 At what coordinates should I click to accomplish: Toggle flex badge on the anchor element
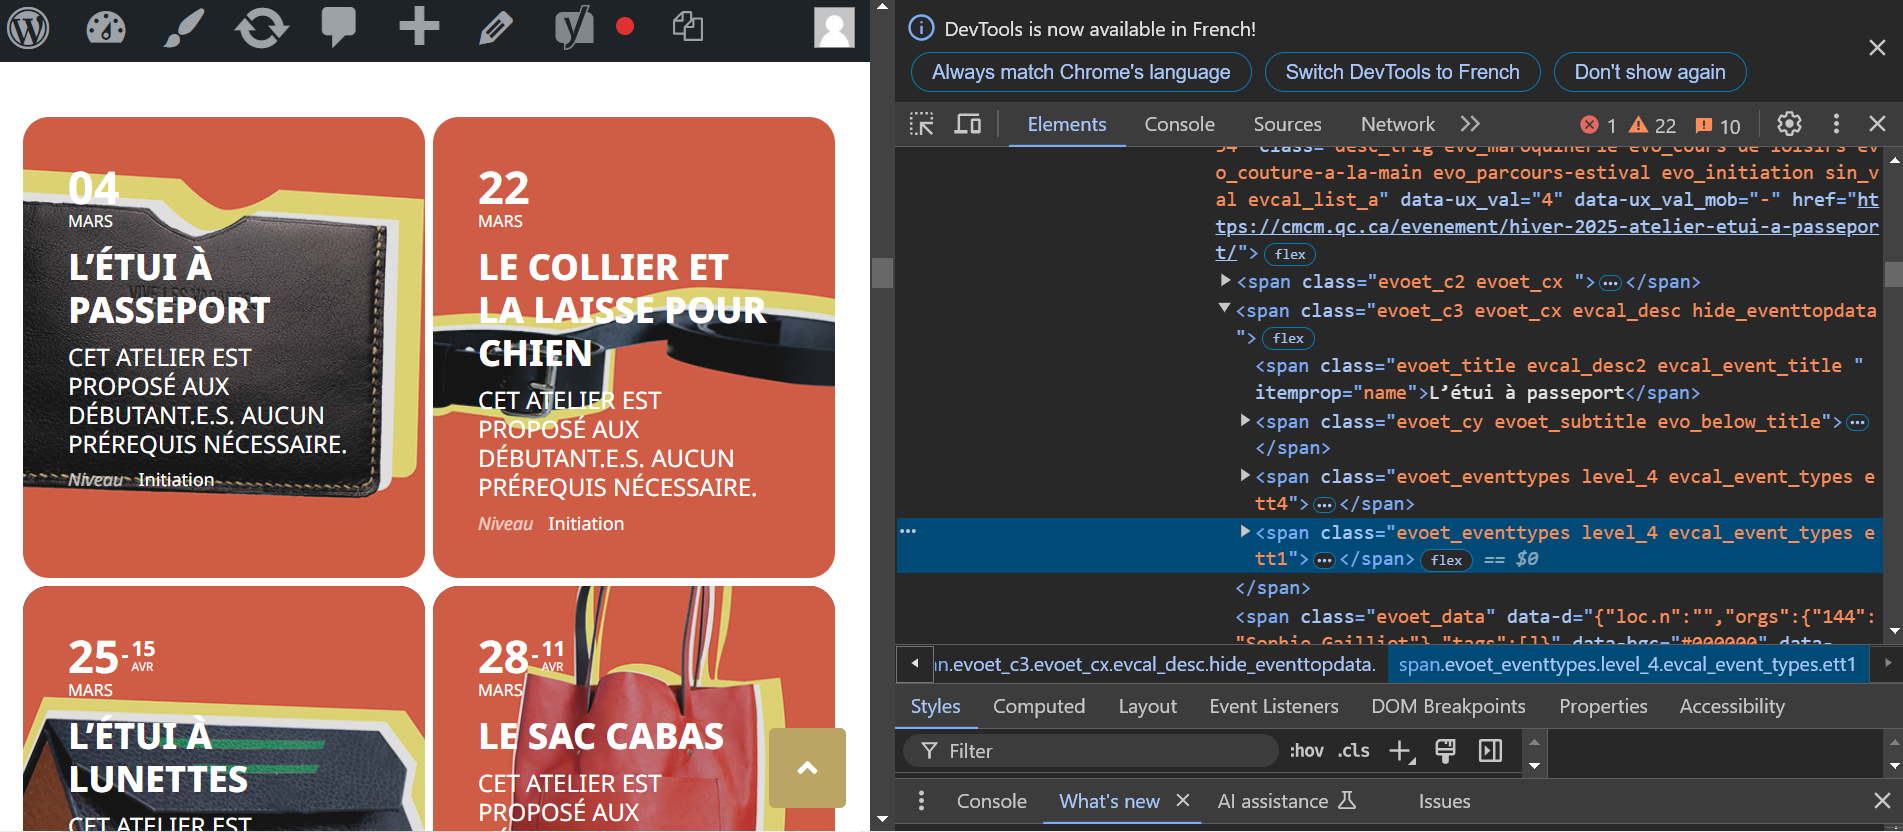(1290, 254)
